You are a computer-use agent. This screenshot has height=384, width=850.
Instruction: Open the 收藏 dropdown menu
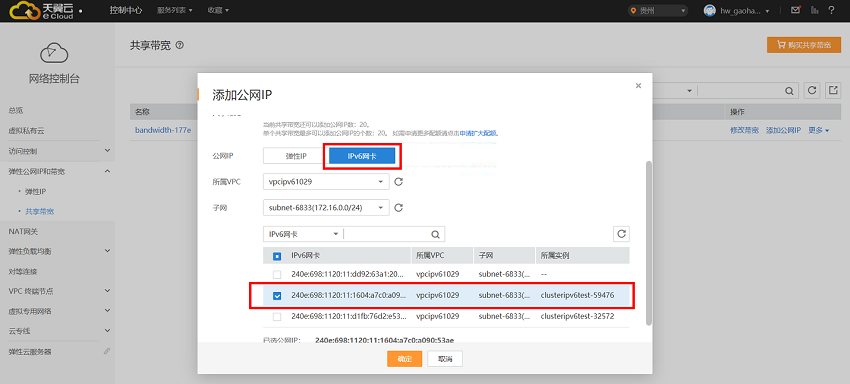(217, 10)
